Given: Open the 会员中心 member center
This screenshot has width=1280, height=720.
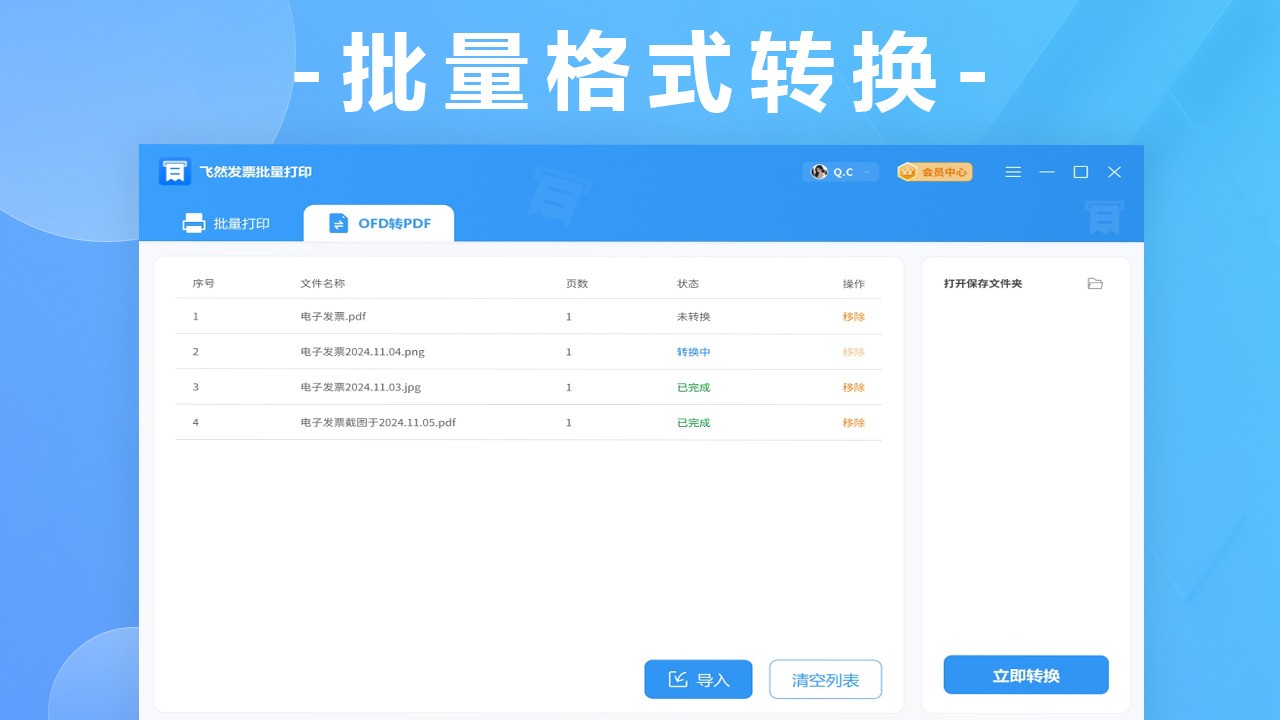Looking at the screenshot, I should pos(935,172).
